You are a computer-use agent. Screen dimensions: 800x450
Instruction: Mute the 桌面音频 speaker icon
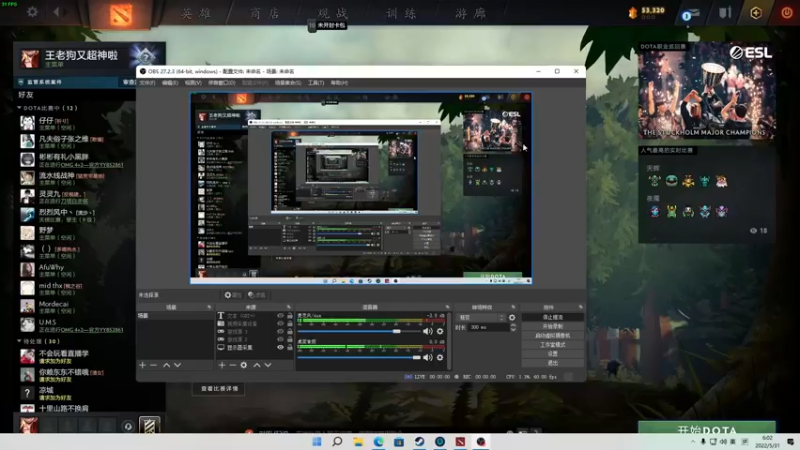tap(428, 358)
